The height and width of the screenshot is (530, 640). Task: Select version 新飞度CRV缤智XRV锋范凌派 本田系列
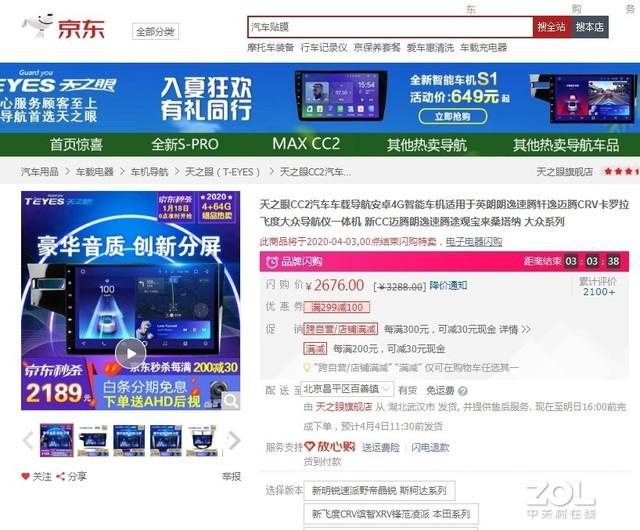(x=391, y=514)
